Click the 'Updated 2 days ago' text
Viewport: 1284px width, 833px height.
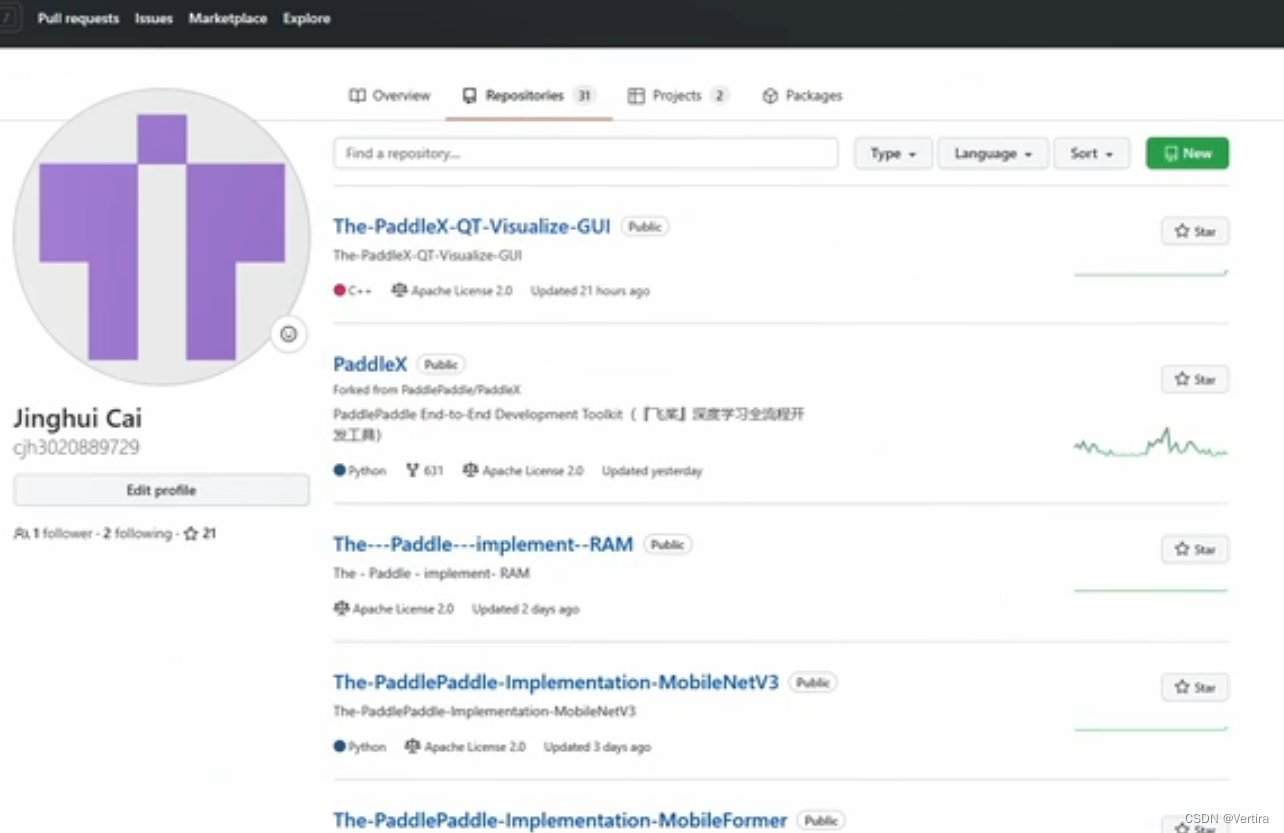coord(526,609)
